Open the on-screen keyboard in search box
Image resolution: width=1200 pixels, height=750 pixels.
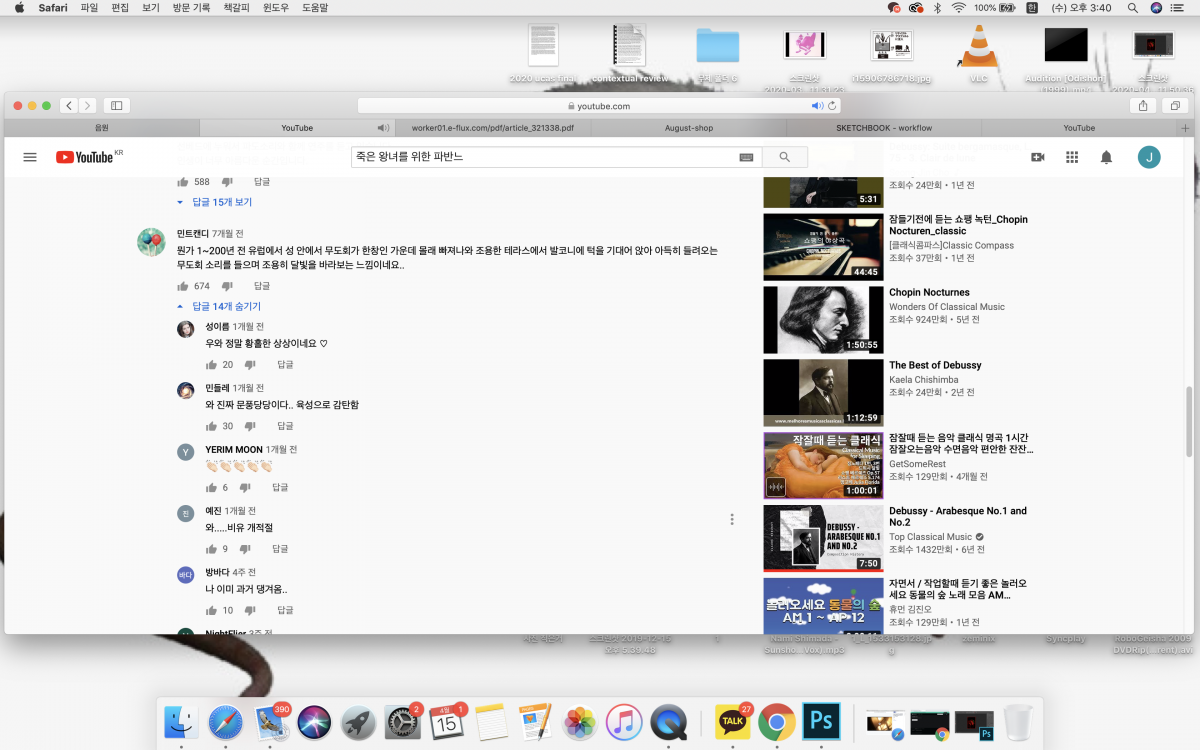click(x=746, y=157)
